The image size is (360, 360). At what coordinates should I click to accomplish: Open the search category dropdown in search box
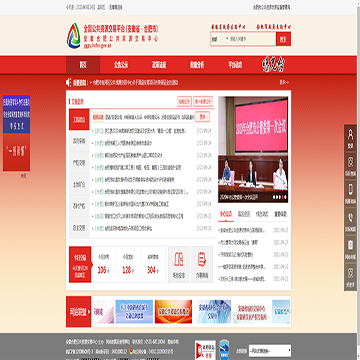tap(219, 39)
